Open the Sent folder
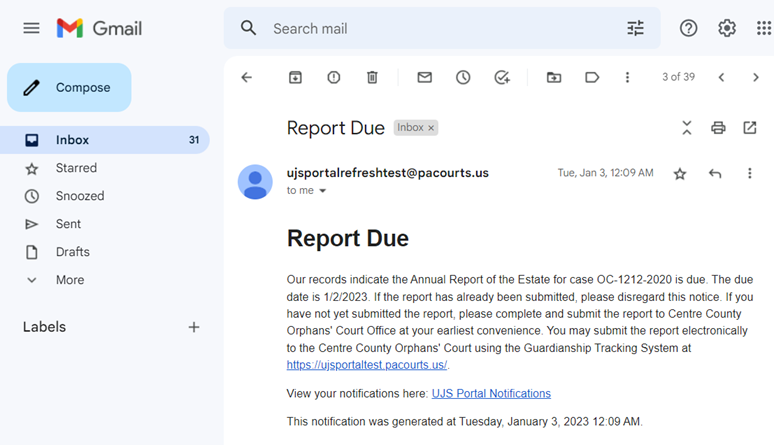 (x=68, y=224)
